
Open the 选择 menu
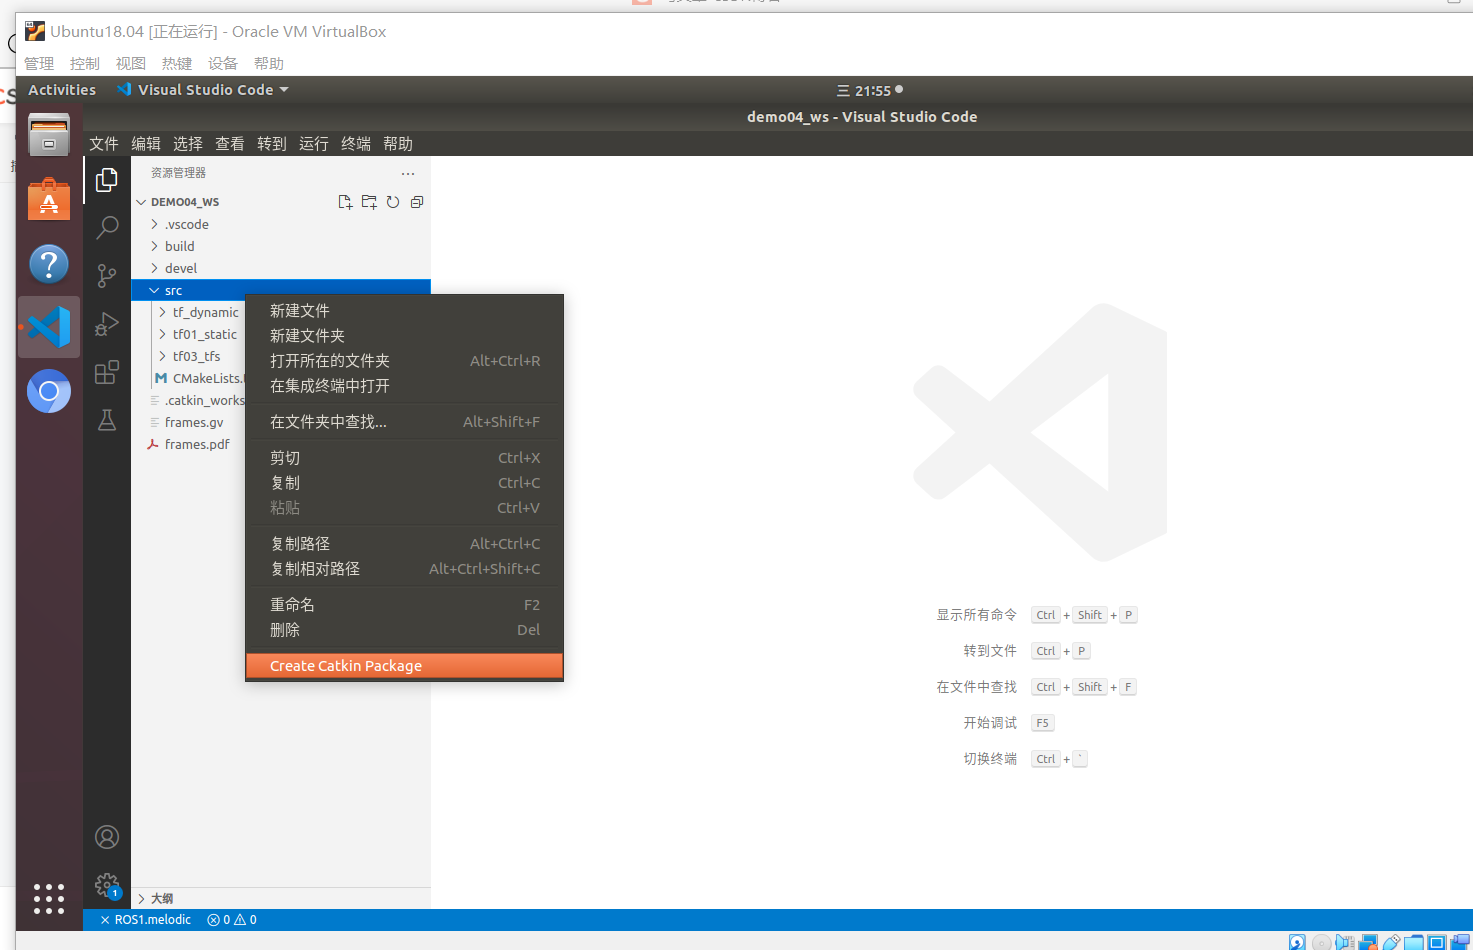pos(188,144)
